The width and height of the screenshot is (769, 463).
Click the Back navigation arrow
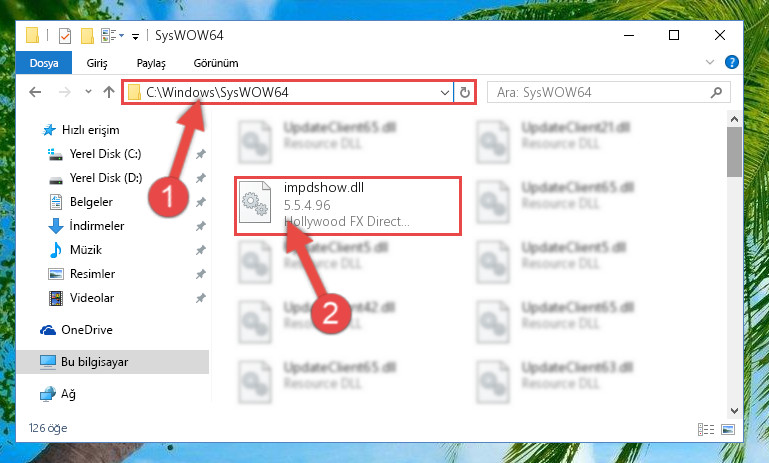(35, 92)
